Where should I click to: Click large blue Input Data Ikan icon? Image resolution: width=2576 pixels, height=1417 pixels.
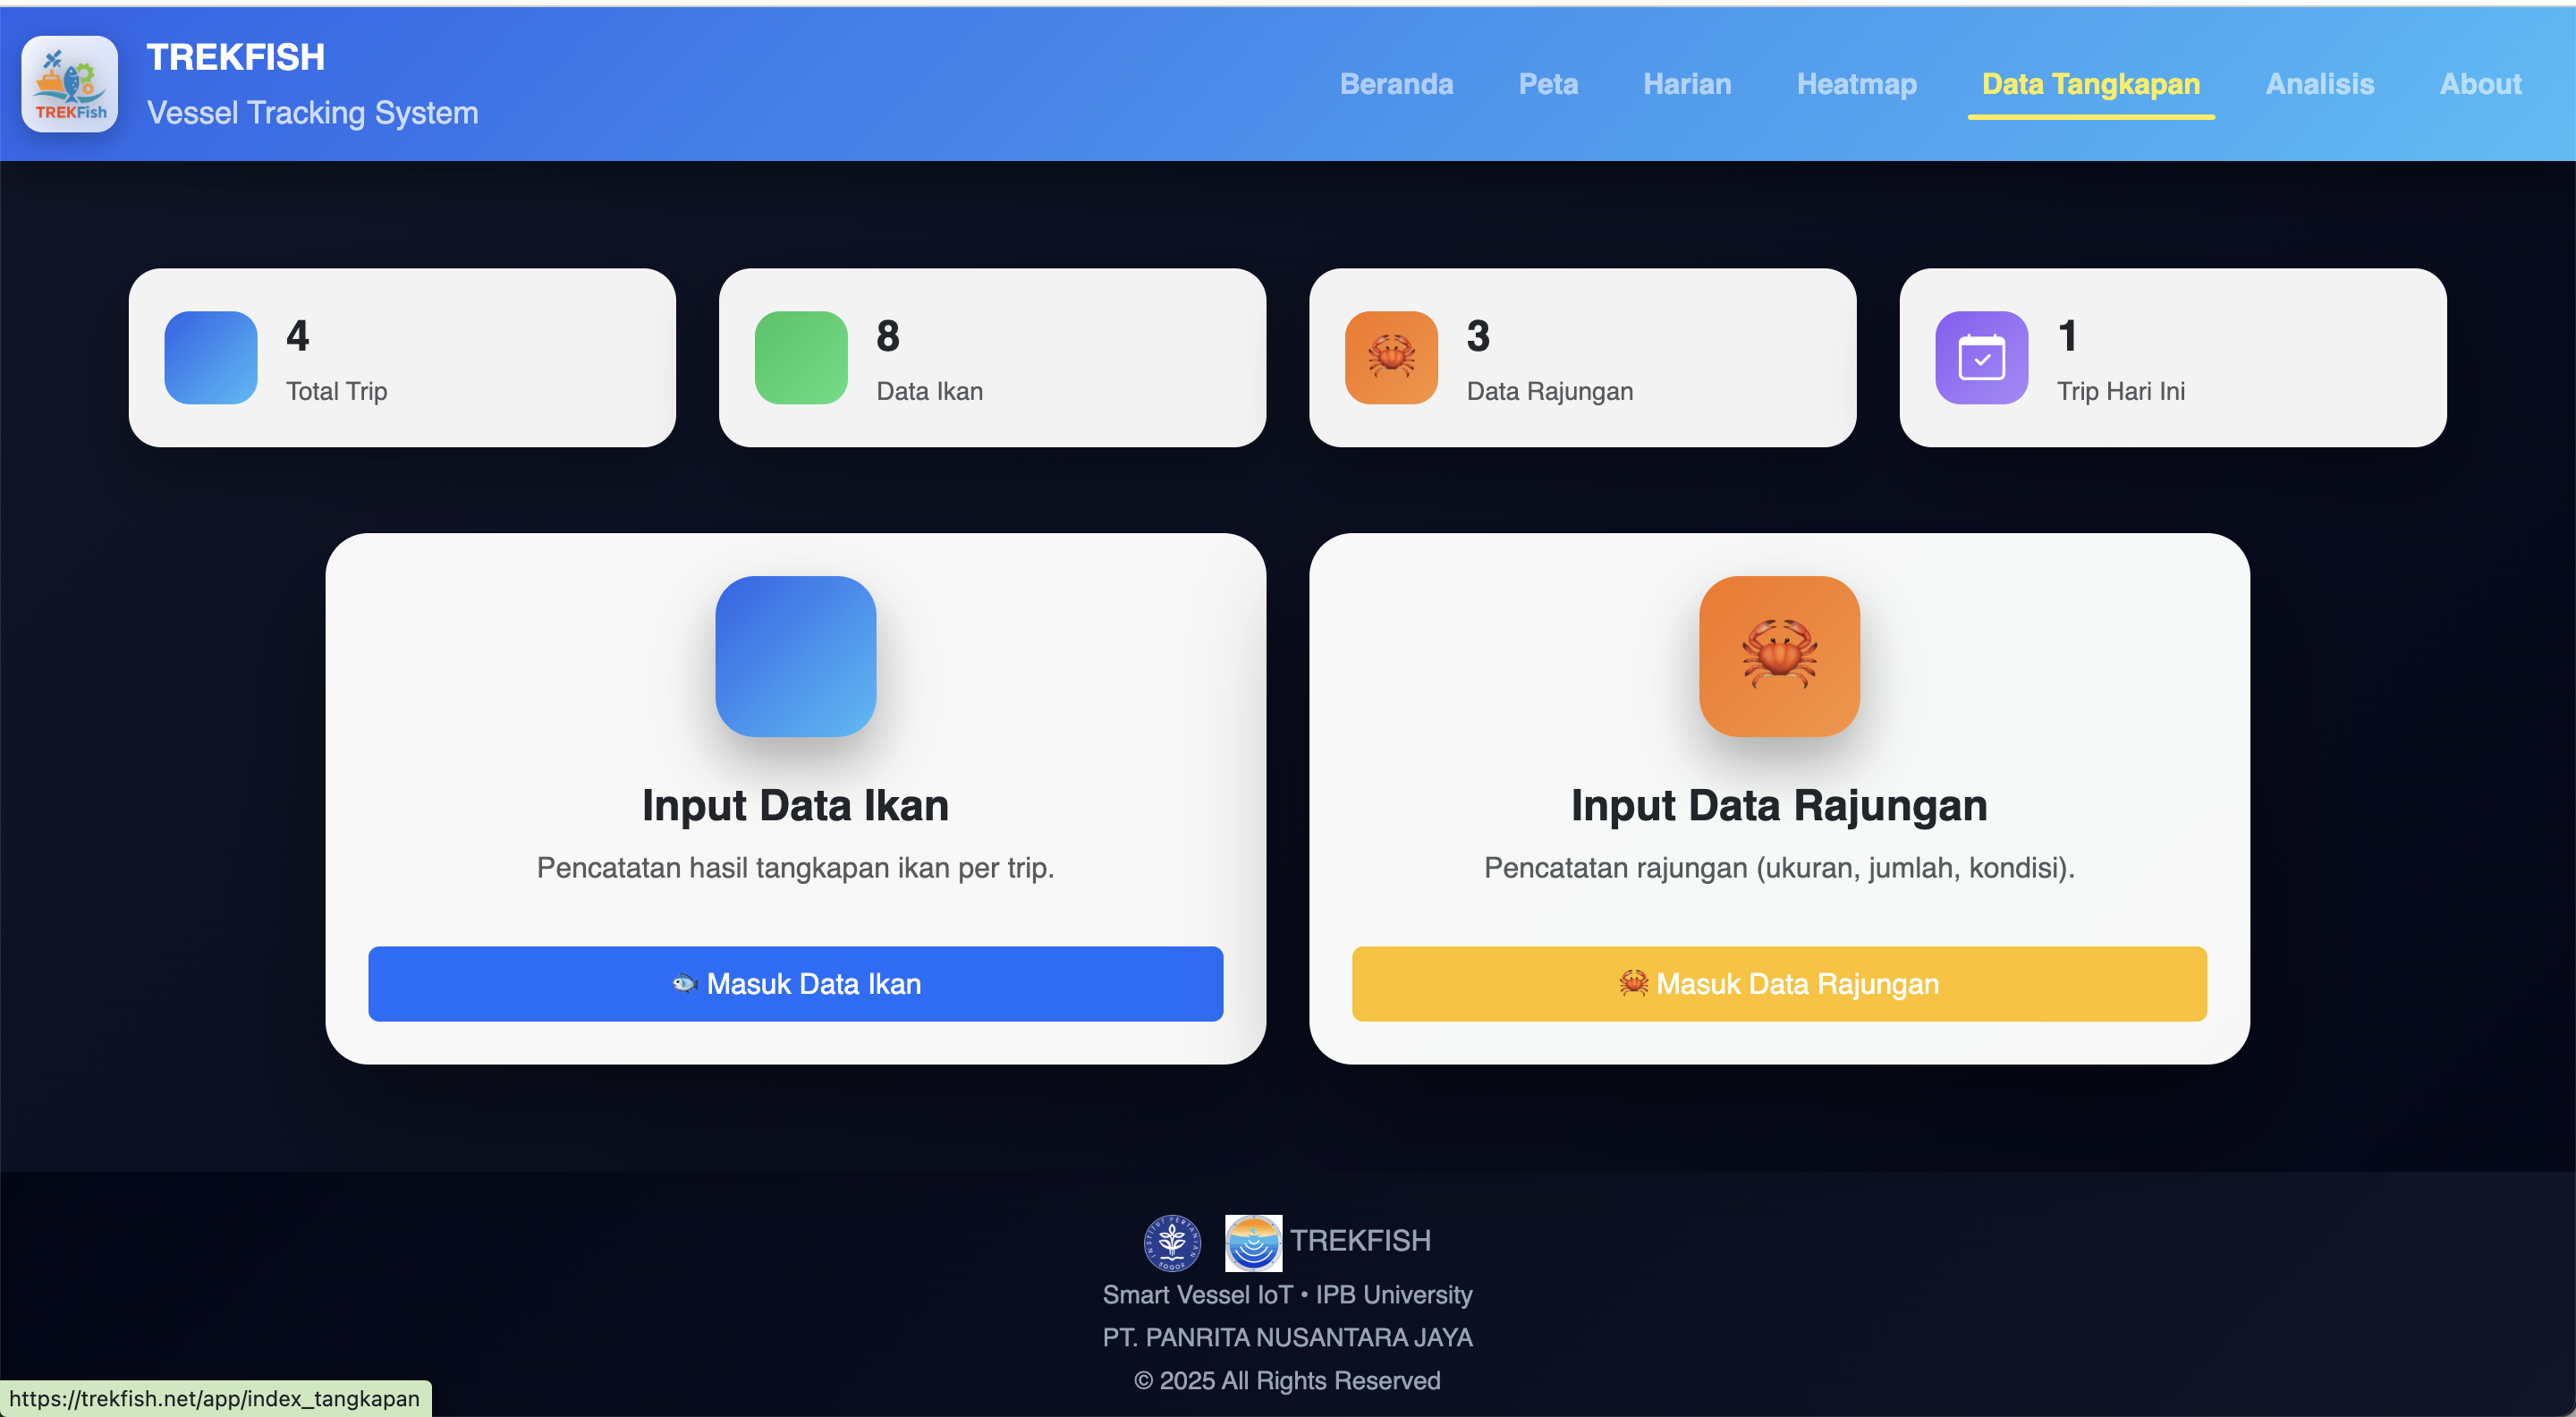coord(795,656)
